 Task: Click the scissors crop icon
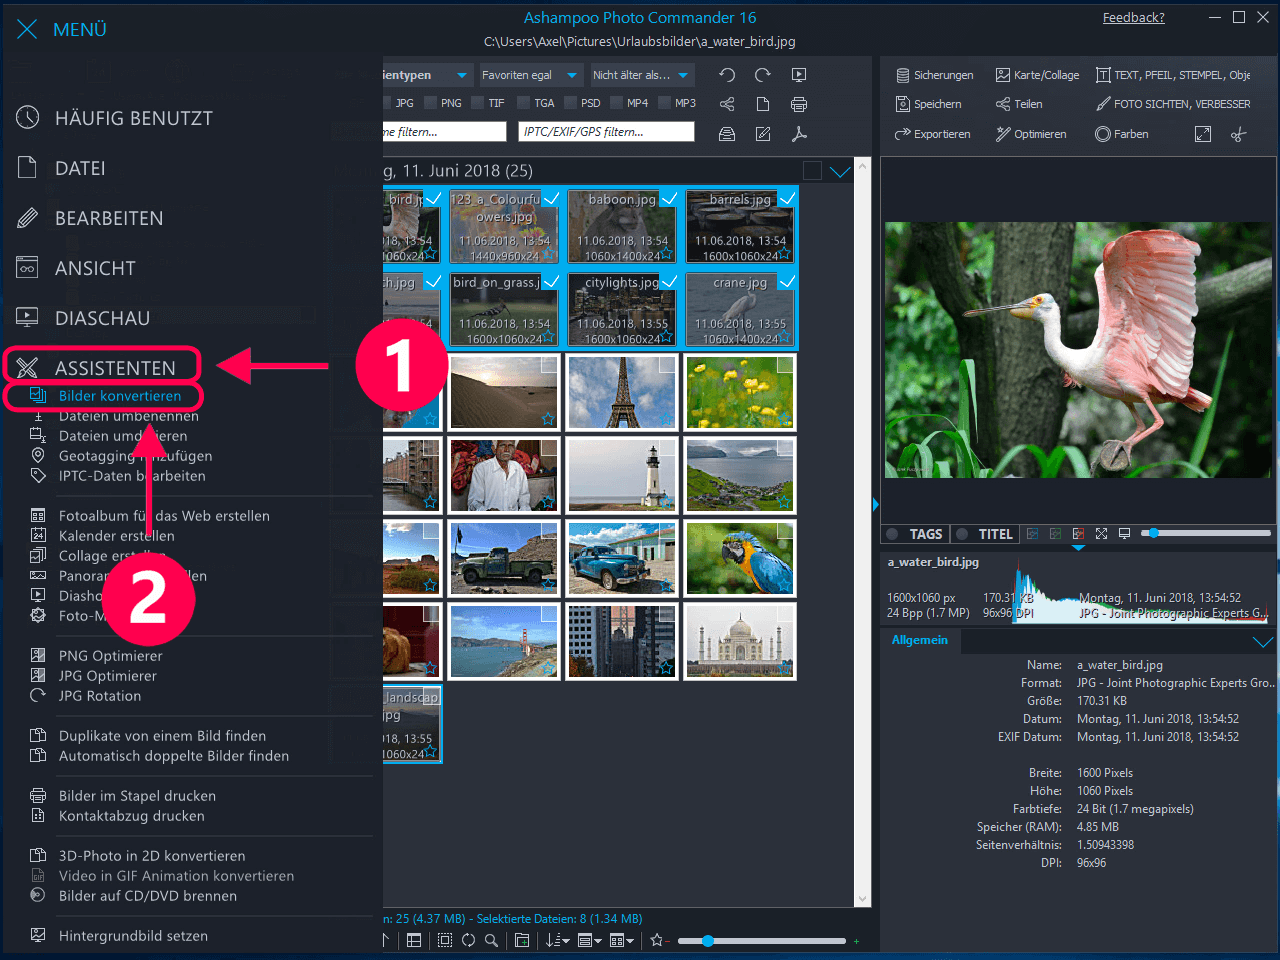click(x=1239, y=134)
